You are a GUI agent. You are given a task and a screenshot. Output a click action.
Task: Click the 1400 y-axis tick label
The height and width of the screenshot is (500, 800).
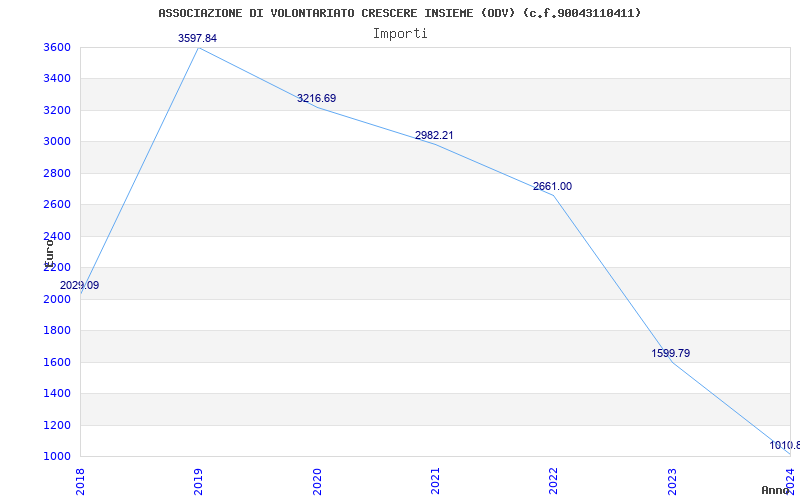coord(57,393)
